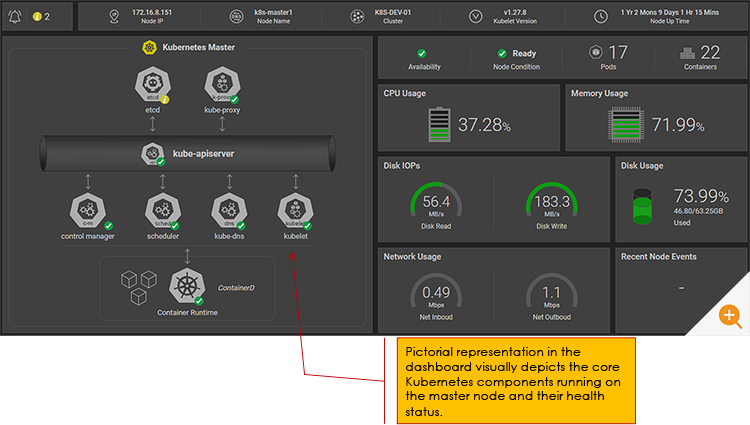This screenshot has width=750, height=425.
Task: Click the orange magnify zoom button
Action: tap(729, 316)
